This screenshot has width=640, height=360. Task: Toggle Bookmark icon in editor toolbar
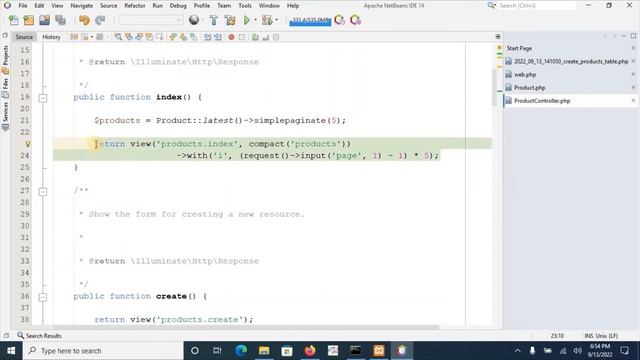[x=193, y=37]
